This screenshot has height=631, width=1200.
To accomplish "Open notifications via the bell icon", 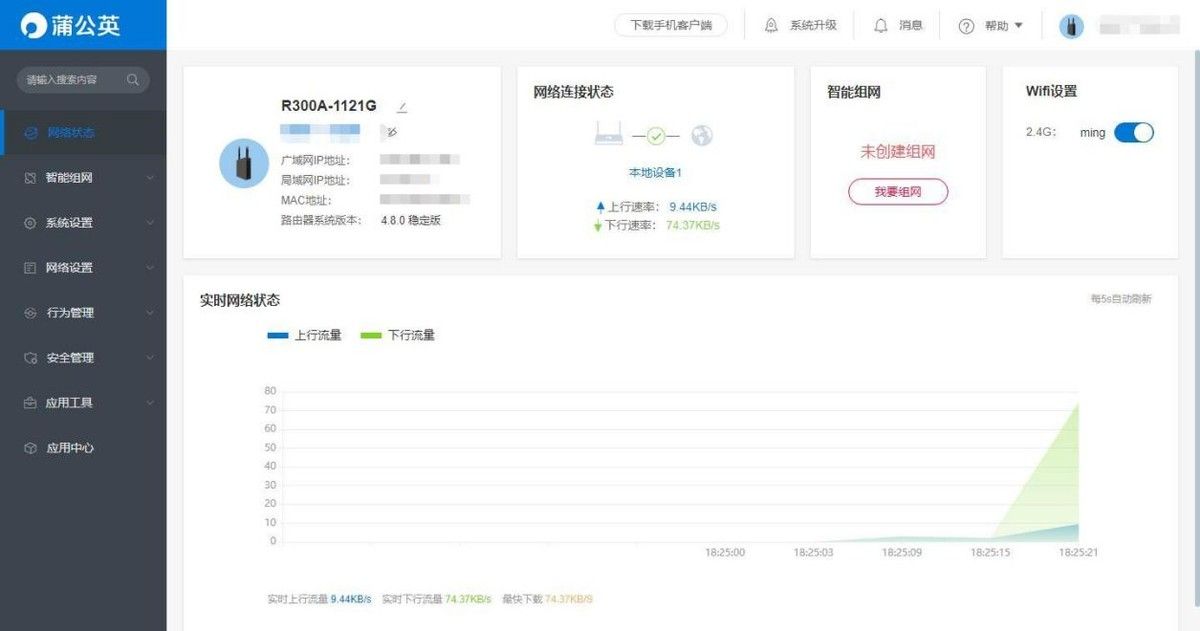I will [880, 26].
